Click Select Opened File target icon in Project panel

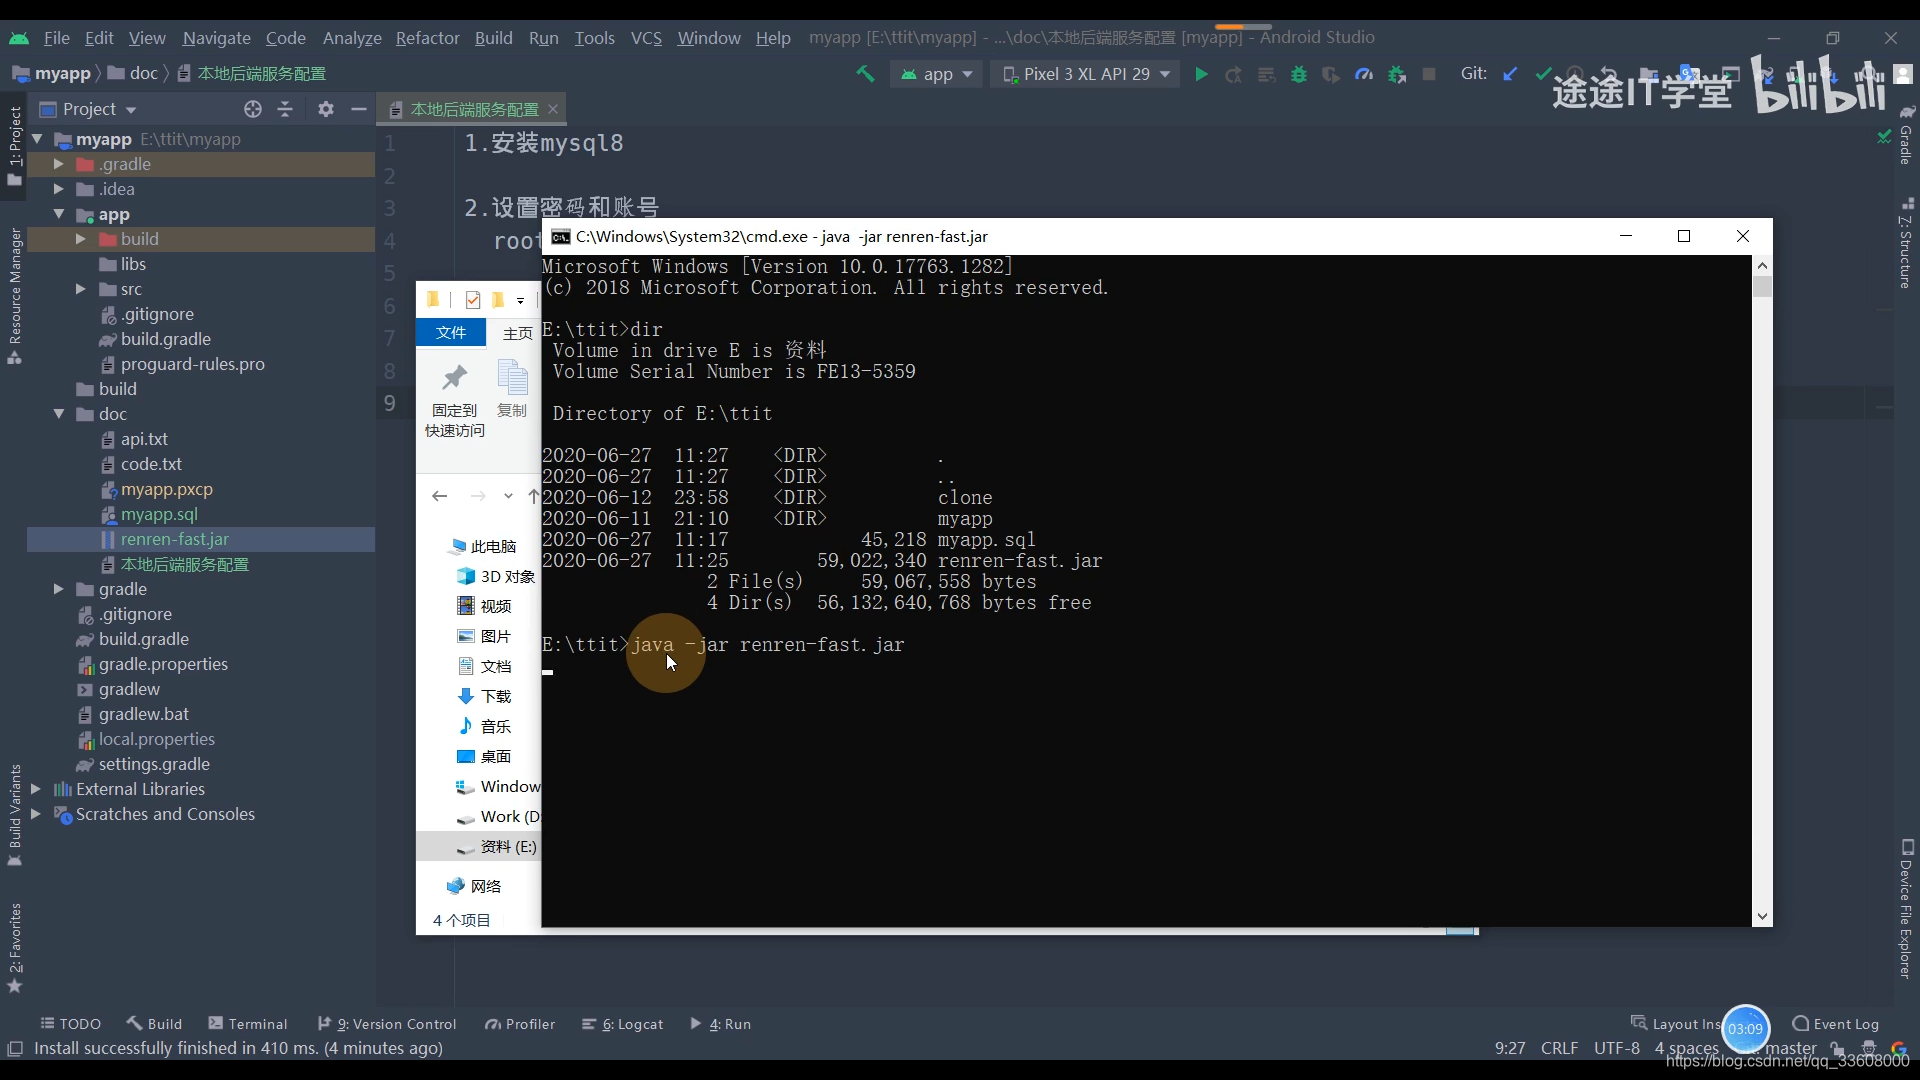(x=253, y=109)
